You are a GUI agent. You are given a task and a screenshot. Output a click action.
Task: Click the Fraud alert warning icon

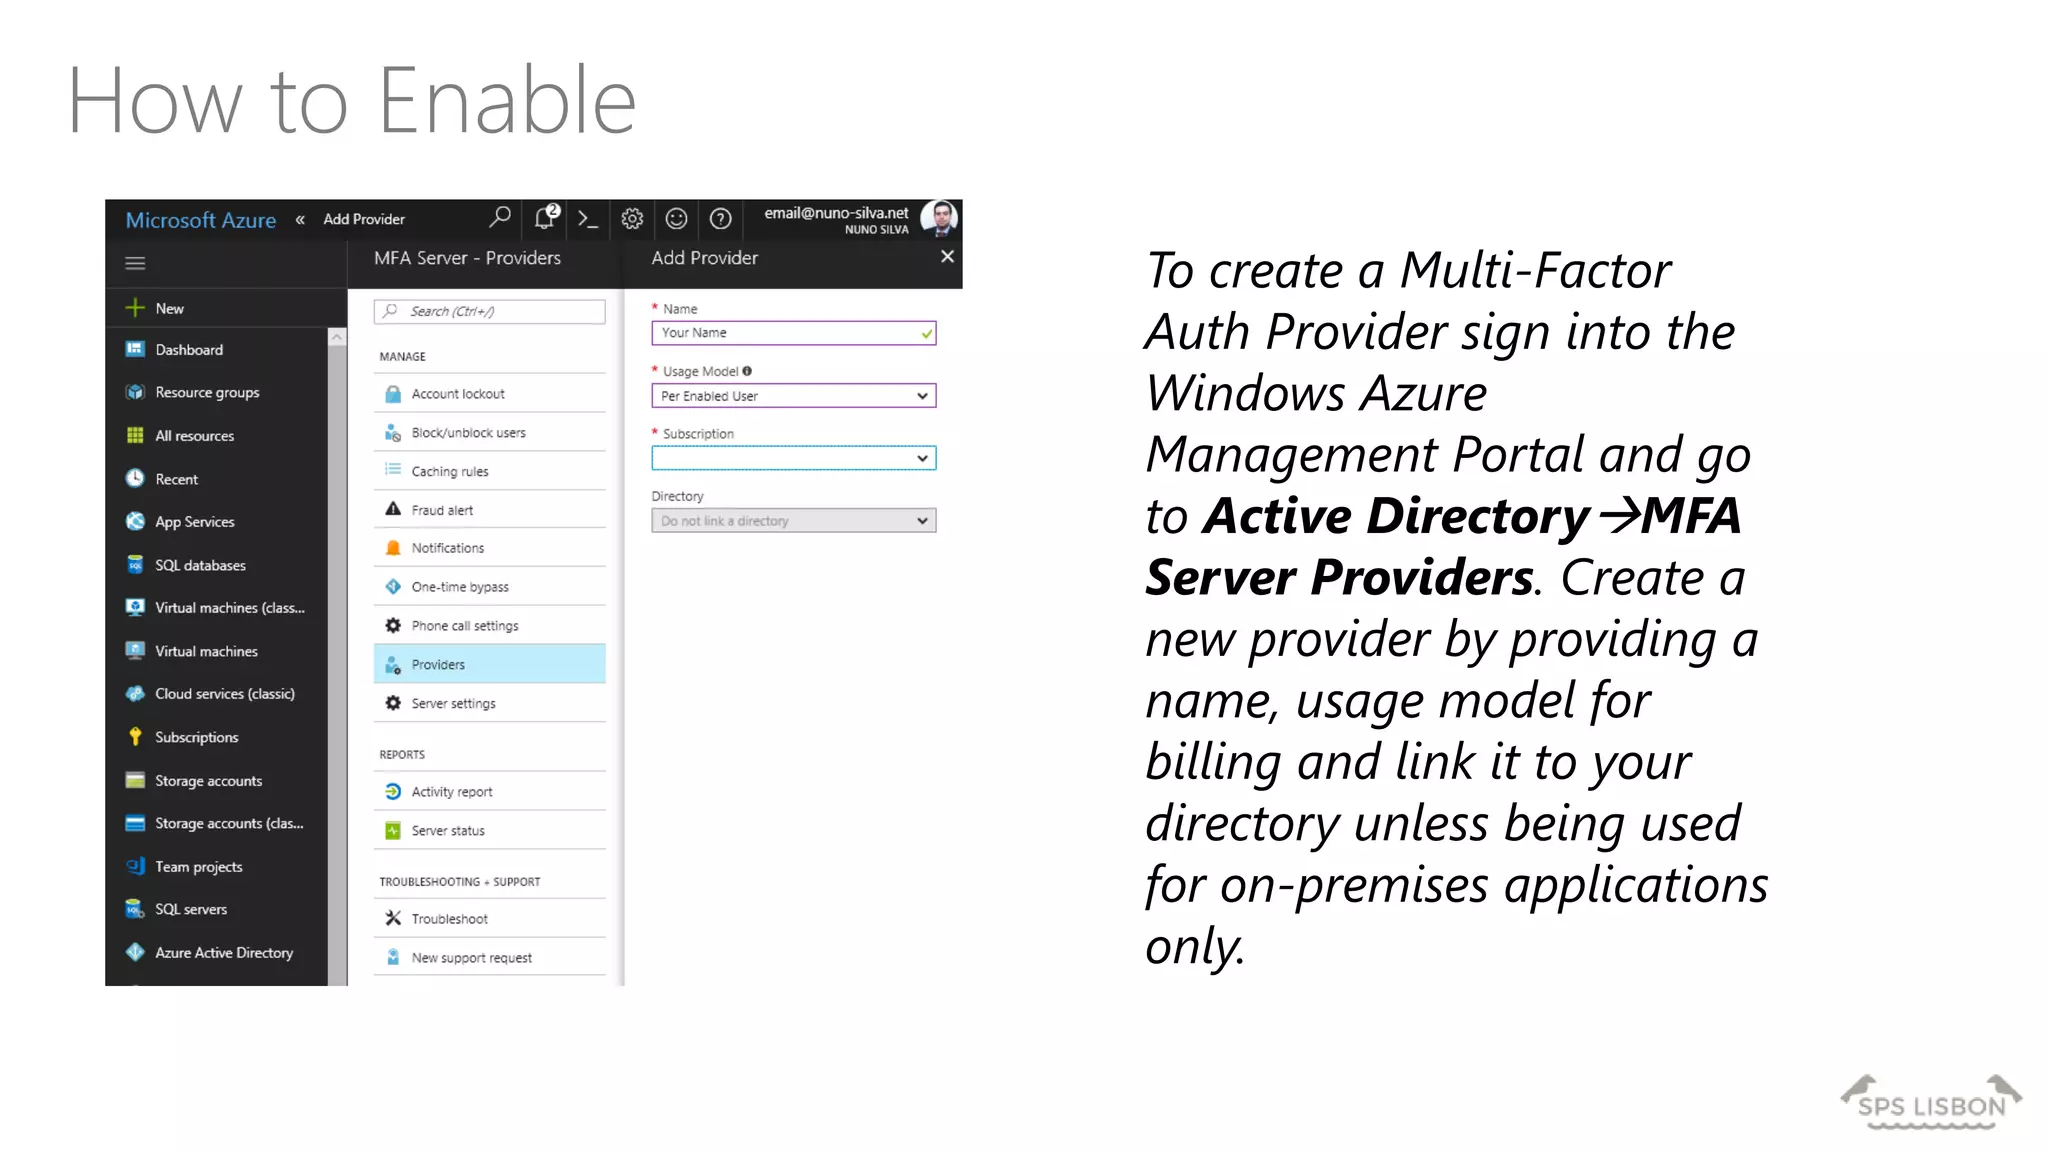(393, 509)
